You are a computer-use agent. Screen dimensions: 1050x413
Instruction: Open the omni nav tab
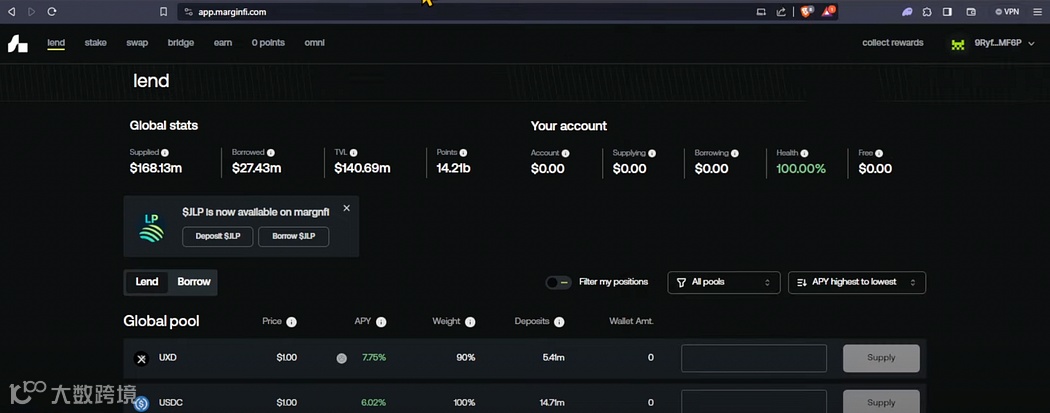point(315,43)
